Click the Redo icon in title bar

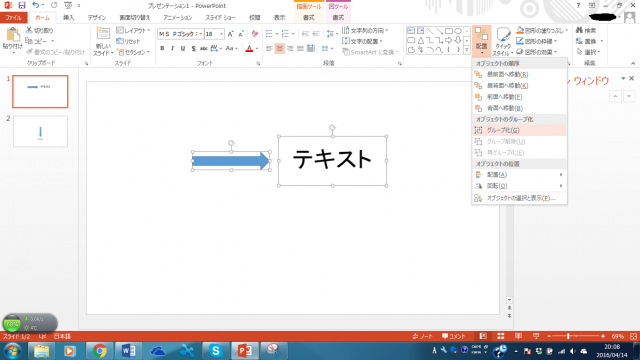pyautogui.click(x=54, y=5)
